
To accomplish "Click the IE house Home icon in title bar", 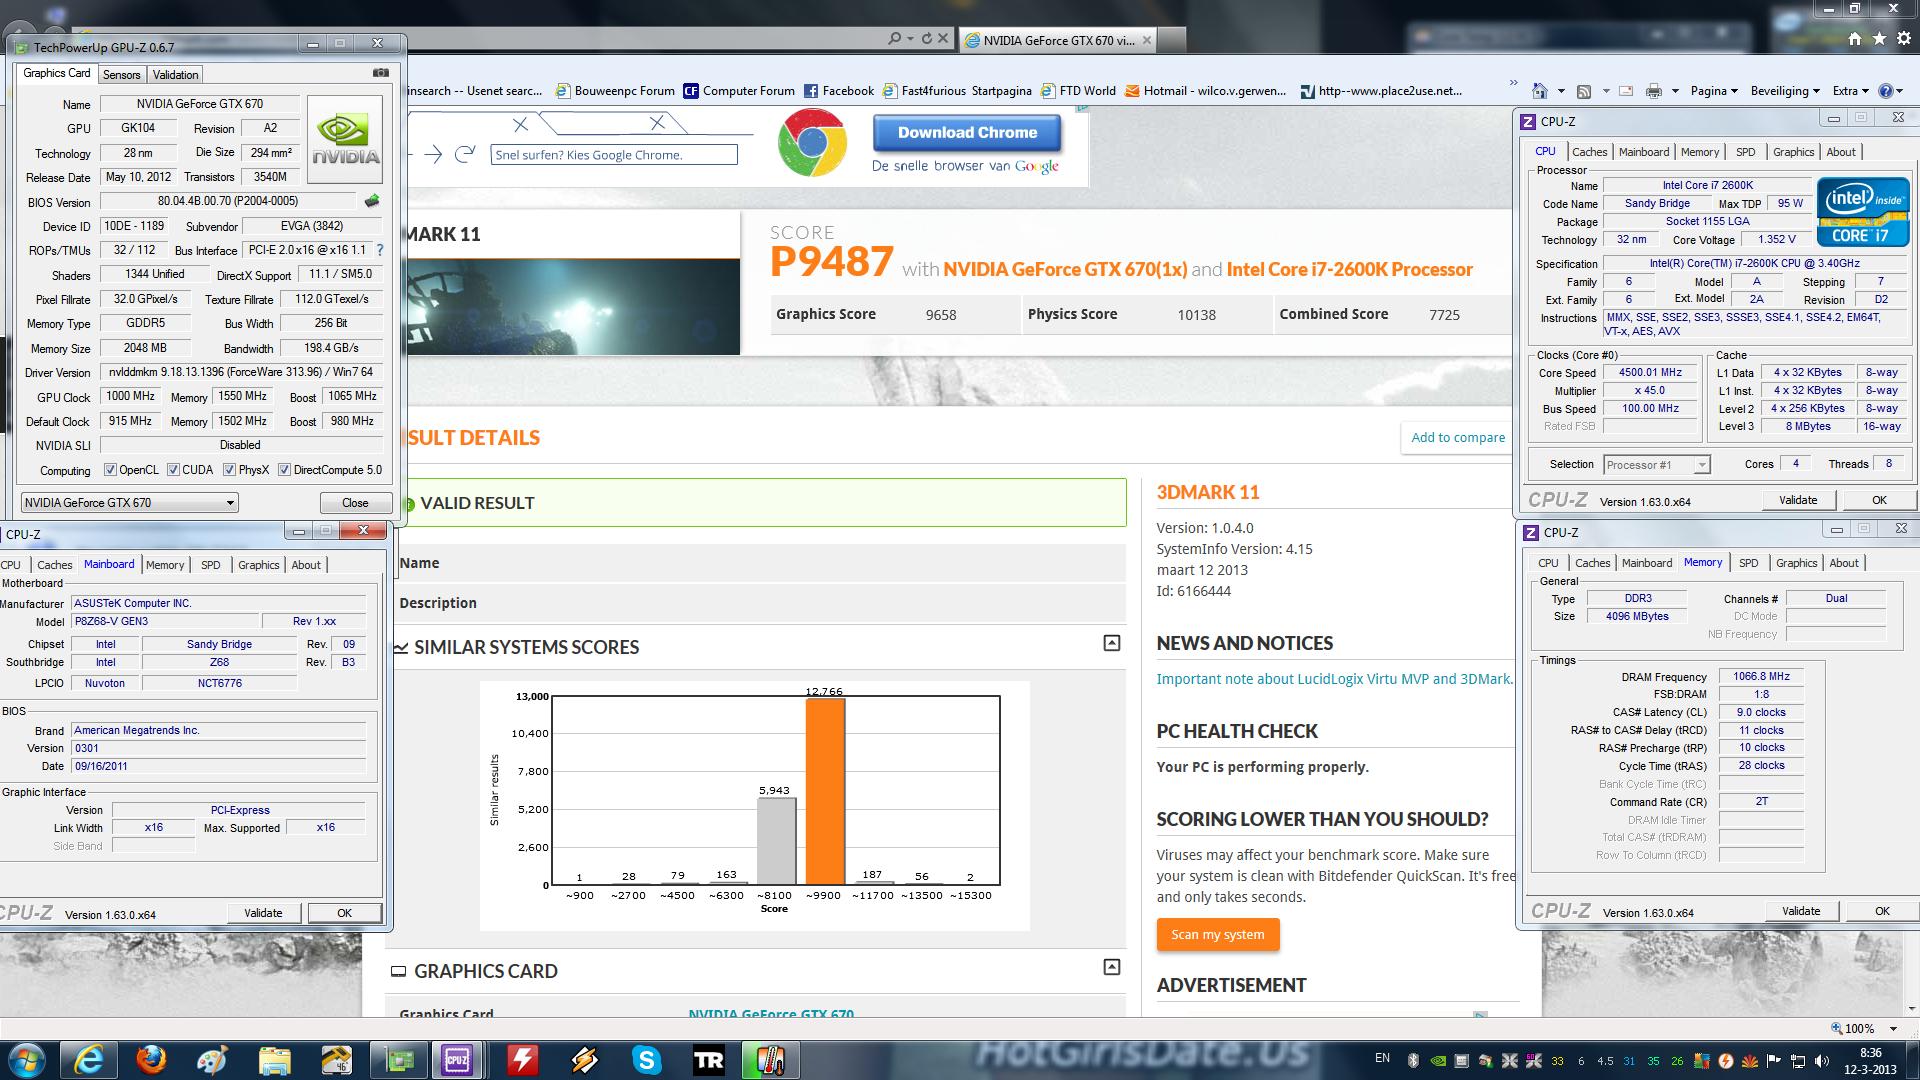I will pos(1855,38).
